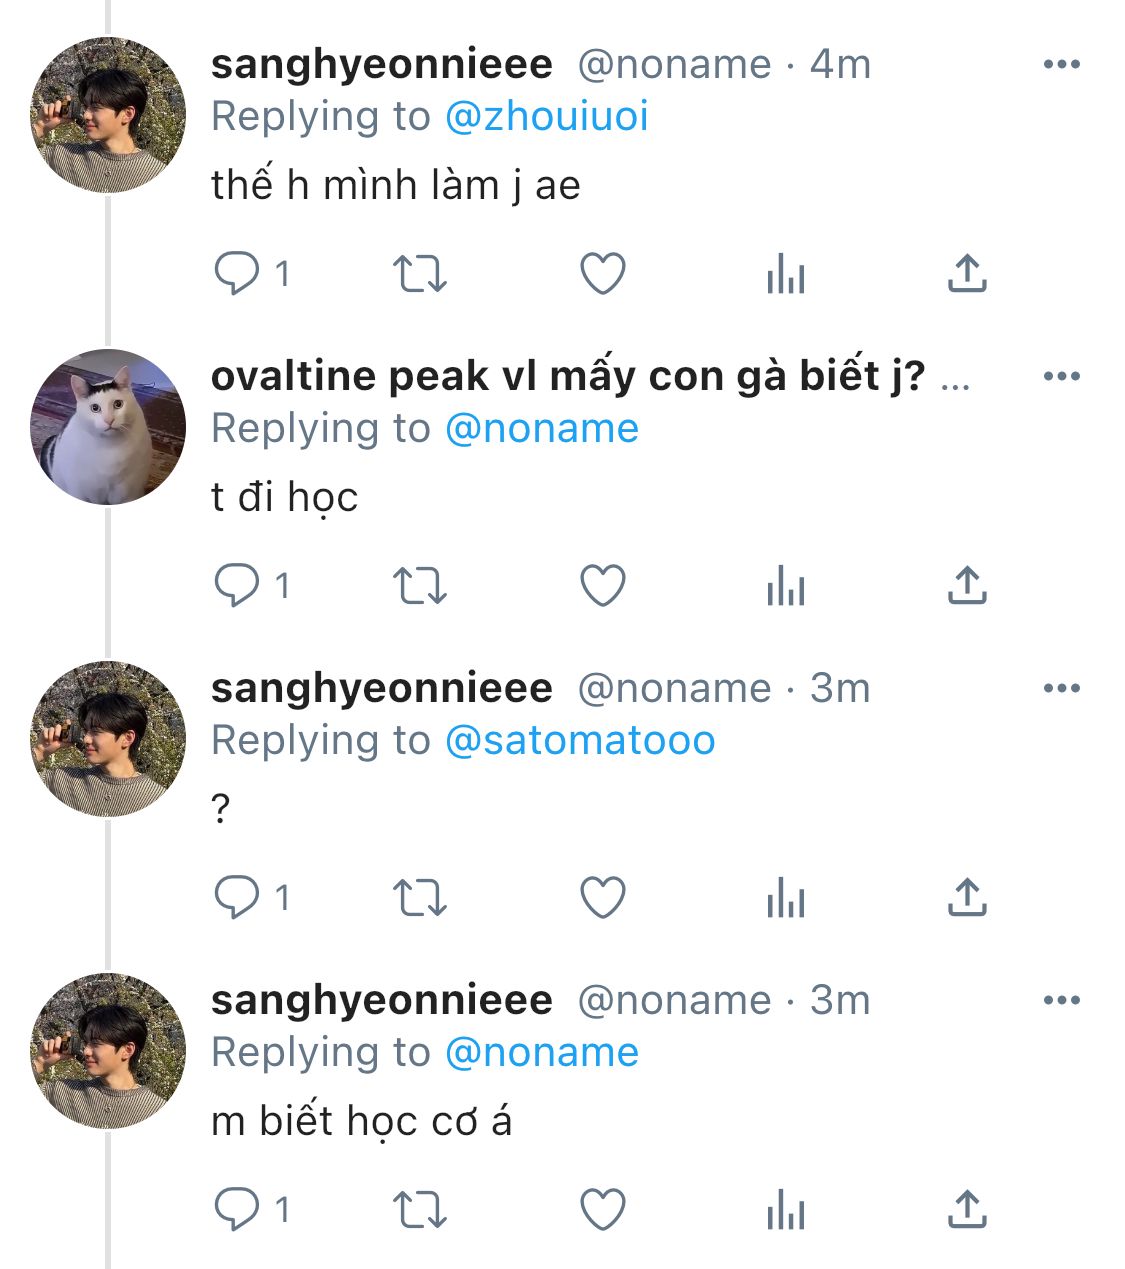
Task: Open more options for "thế h mình làm j ae" tweet
Action: coord(1061,65)
